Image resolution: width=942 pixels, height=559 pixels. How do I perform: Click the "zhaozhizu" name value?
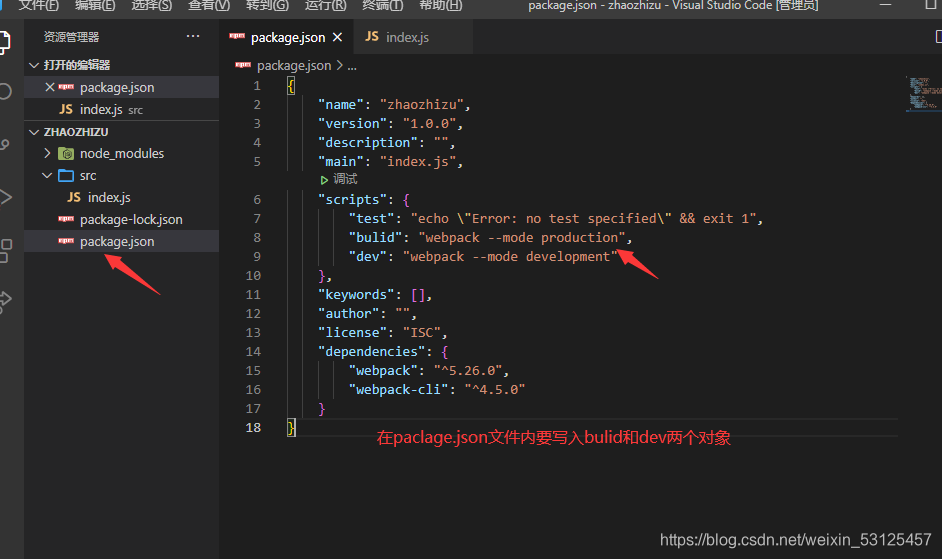pos(422,105)
